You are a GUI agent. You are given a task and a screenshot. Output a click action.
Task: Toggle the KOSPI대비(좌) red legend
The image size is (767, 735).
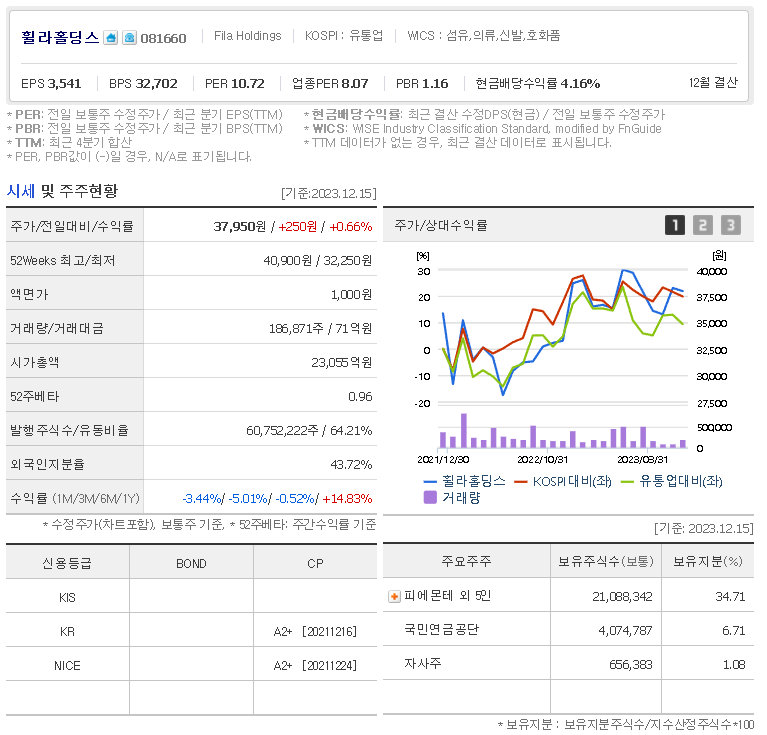(x=563, y=481)
